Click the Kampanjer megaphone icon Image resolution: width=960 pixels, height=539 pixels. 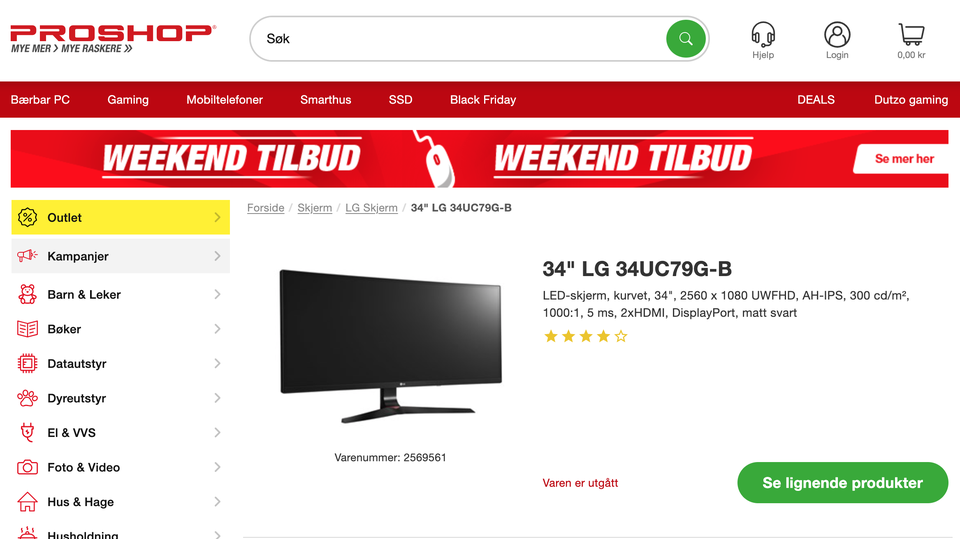point(27,256)
